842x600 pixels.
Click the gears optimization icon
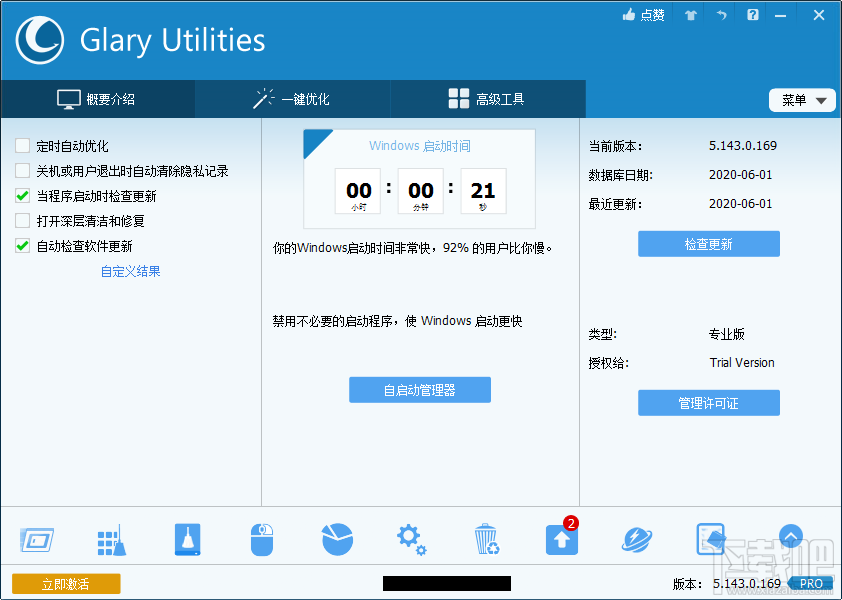coord(411,537)
